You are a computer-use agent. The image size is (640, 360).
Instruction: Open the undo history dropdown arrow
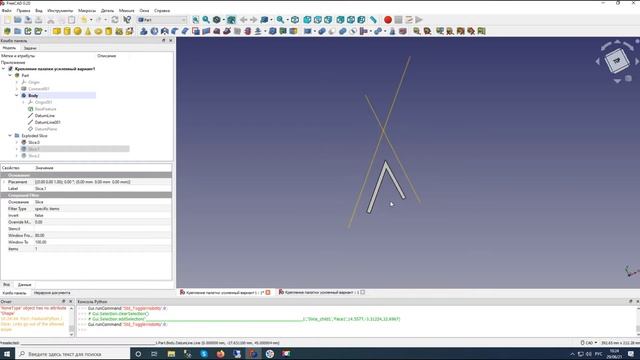tap(91, 20)
